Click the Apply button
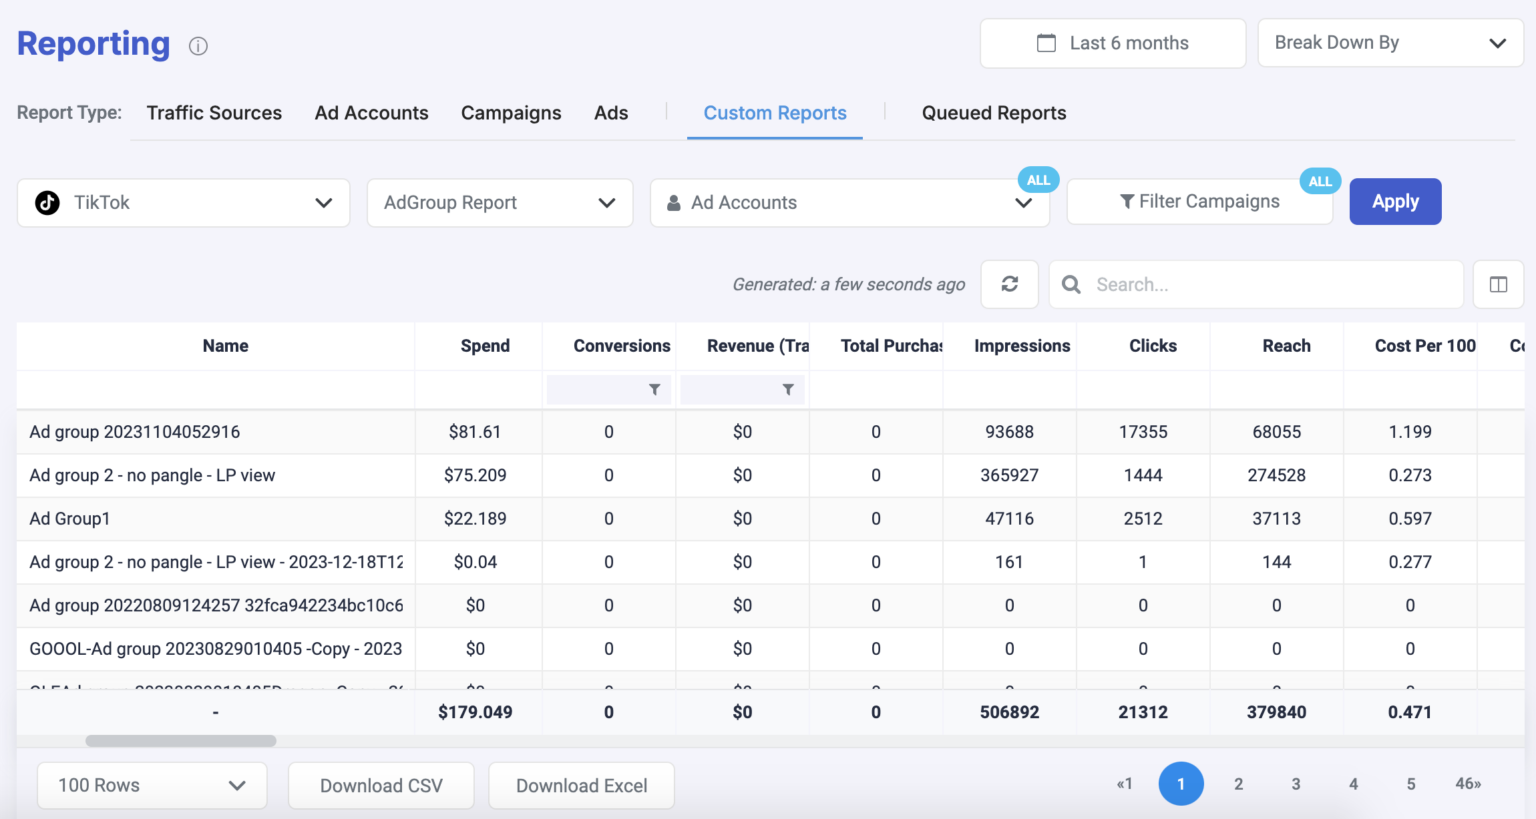1536x819 pixels. pos(1395,201)
